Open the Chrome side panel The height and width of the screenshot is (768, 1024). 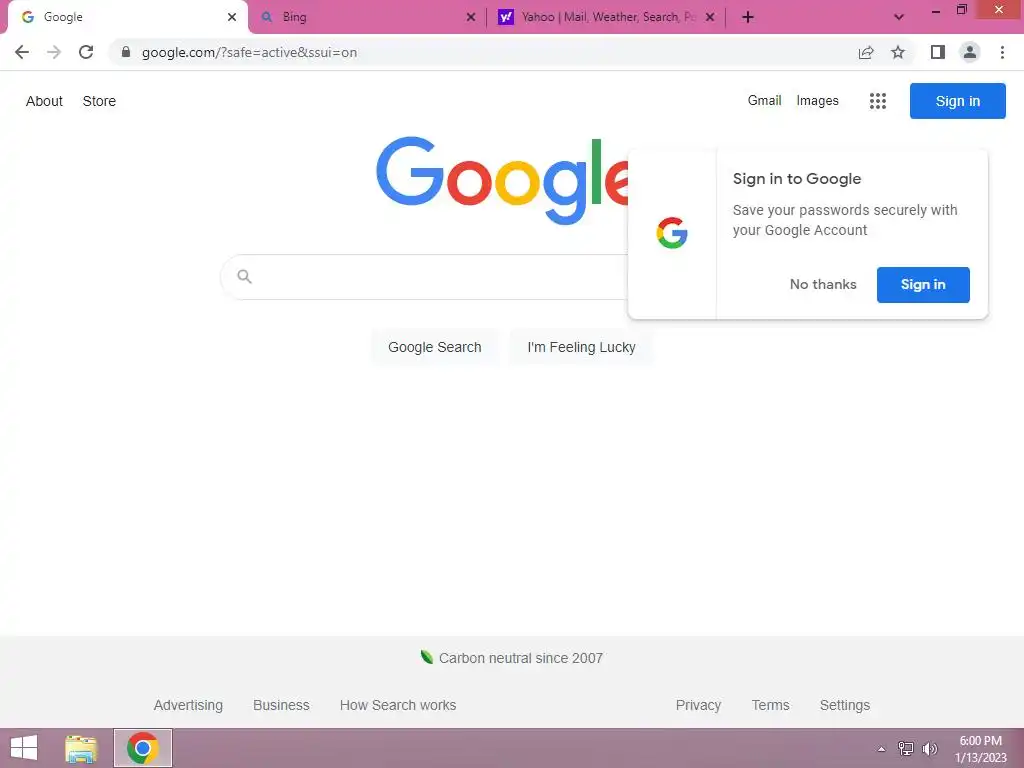pos(938,52)
